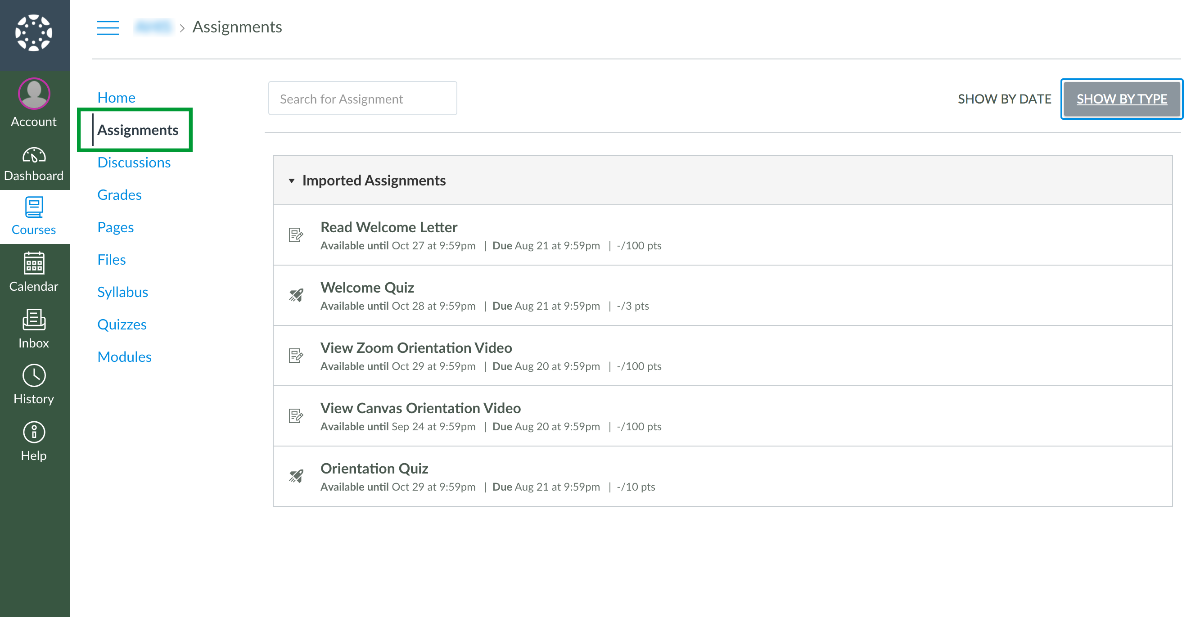This screenshot has height=617, width=1200.
Task: Select Show By Type view
Action: tap(1121, 99)
